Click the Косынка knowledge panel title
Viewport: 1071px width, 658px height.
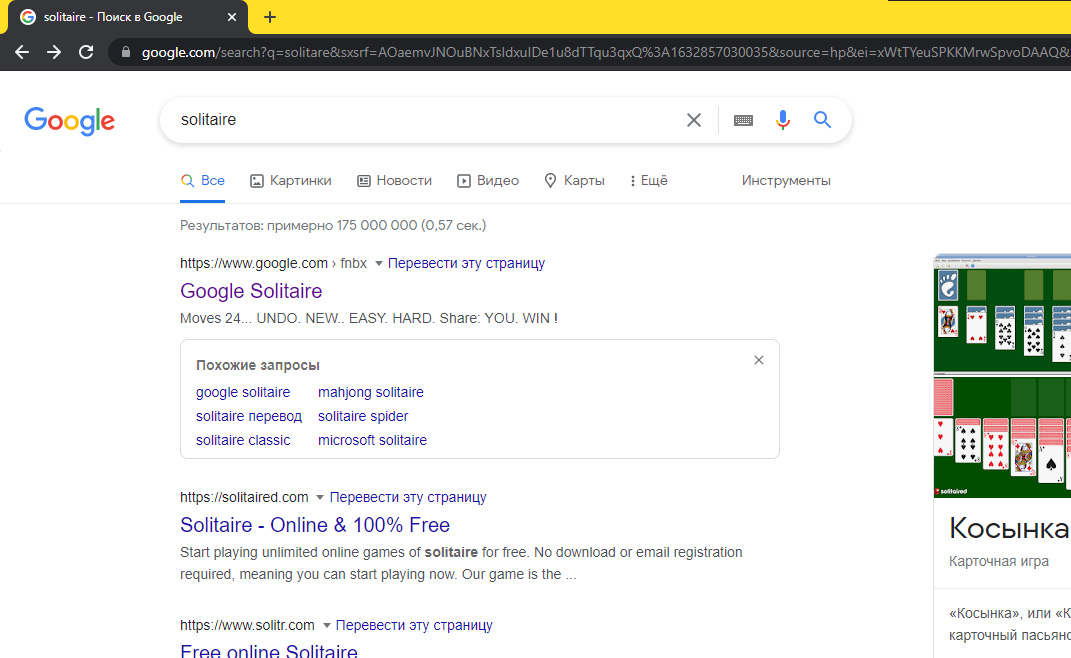tap(1008, 528)
